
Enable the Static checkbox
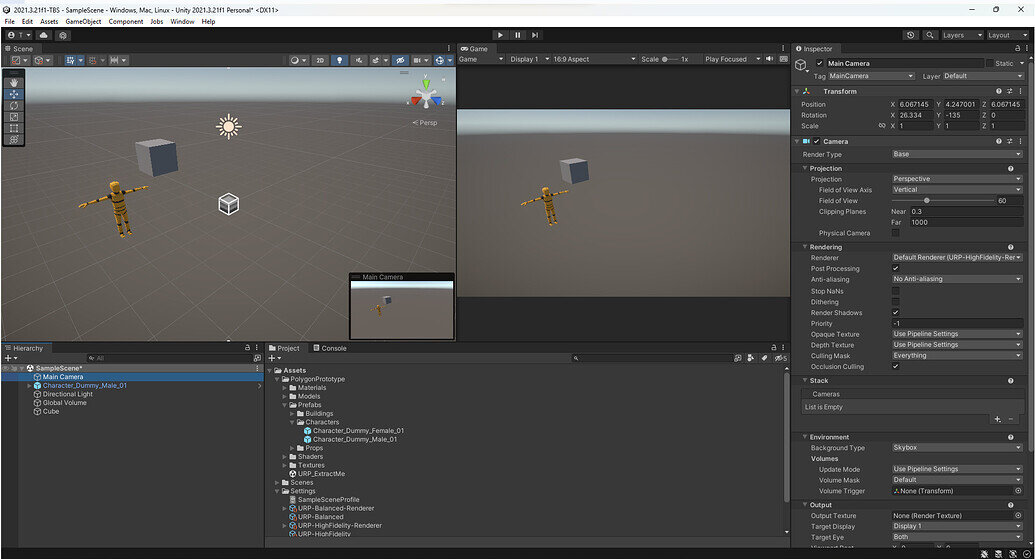[x=989, y=63]
